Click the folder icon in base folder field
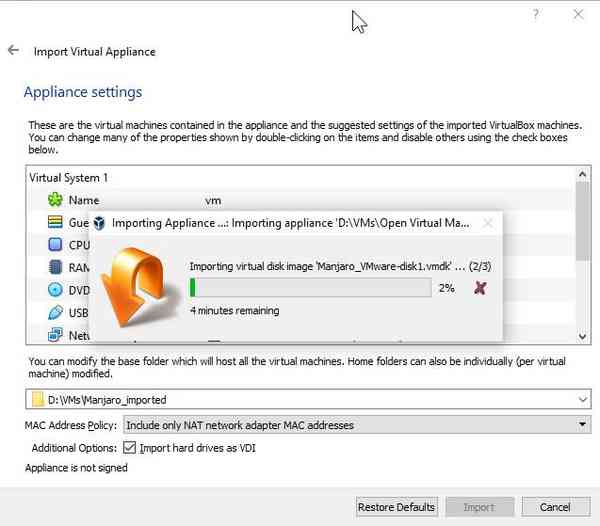Viewport: 600px width, 526px height. [38, 399]
